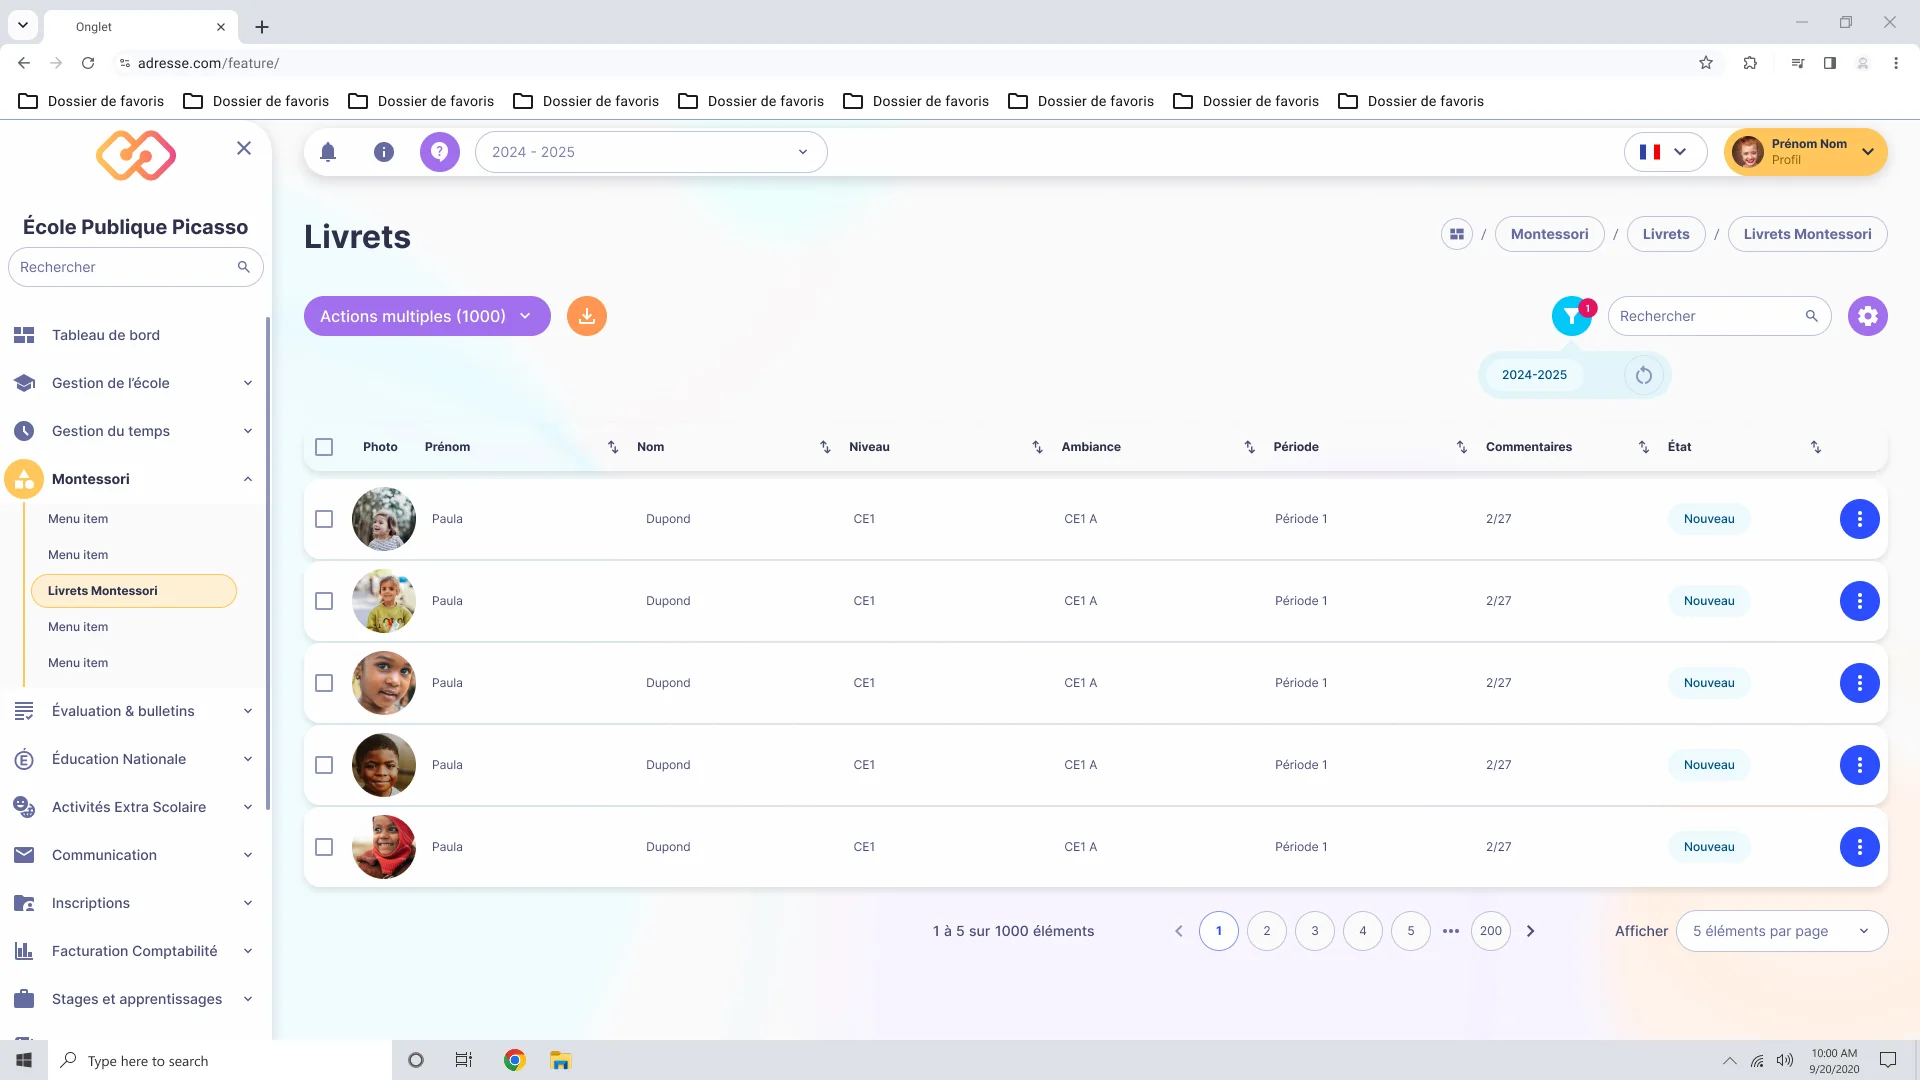Expand Gestion du temps menu
Screen dimensions: 1920x1080
tap(134, 431)
